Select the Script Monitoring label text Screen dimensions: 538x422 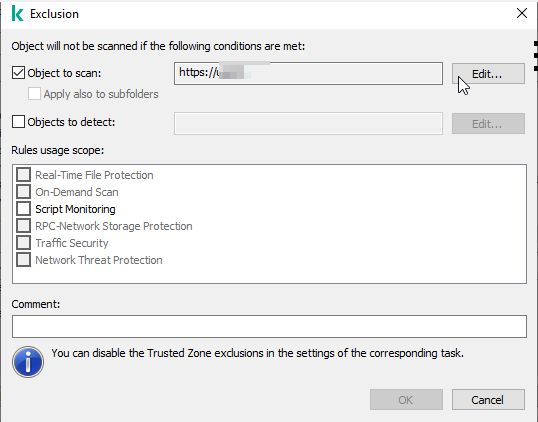(x=75, y=209)
